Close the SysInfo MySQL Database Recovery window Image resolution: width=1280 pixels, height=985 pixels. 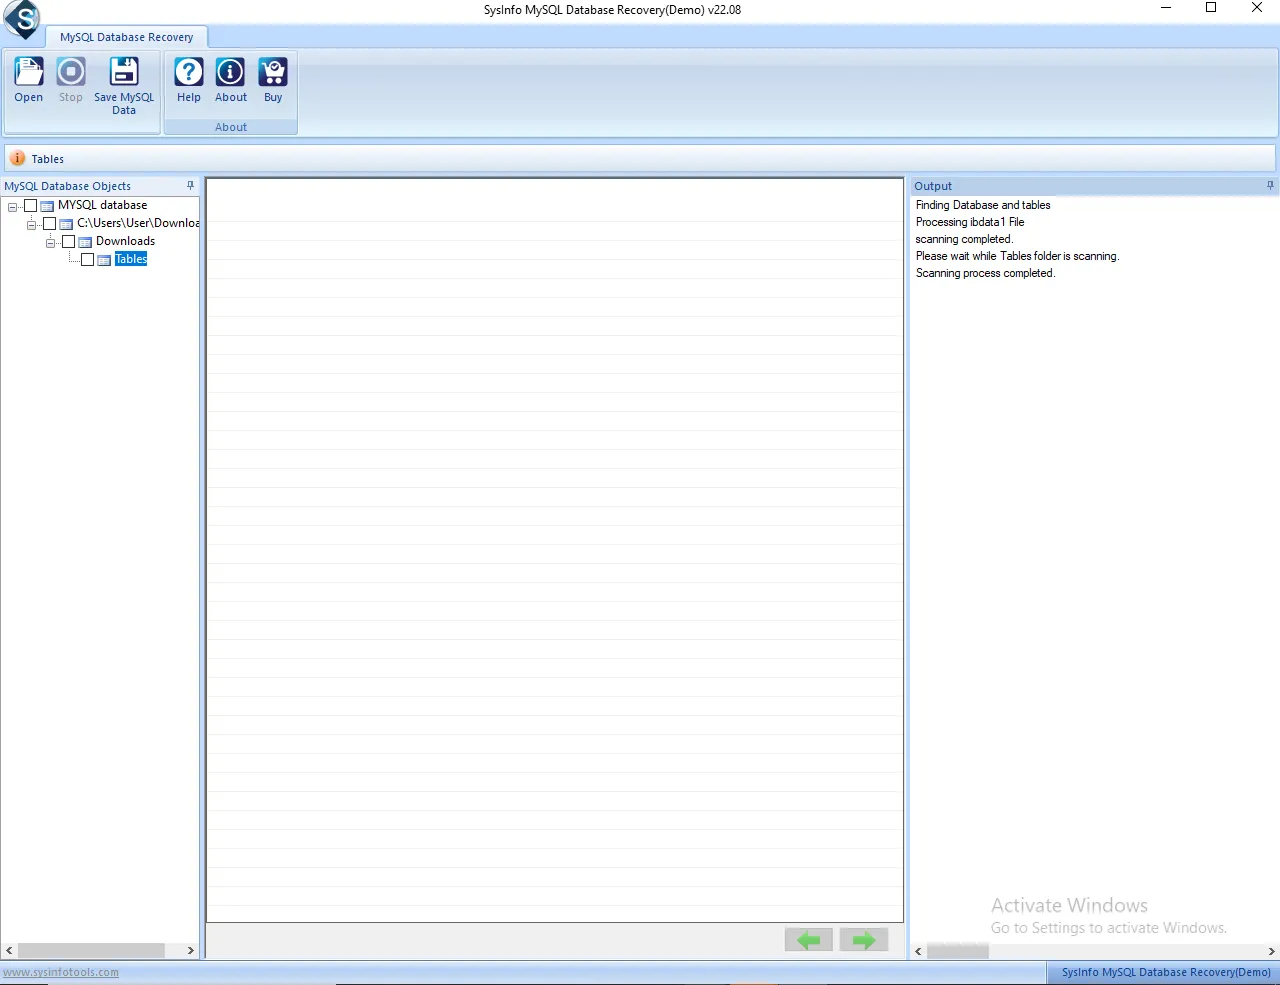(1257, 8)
